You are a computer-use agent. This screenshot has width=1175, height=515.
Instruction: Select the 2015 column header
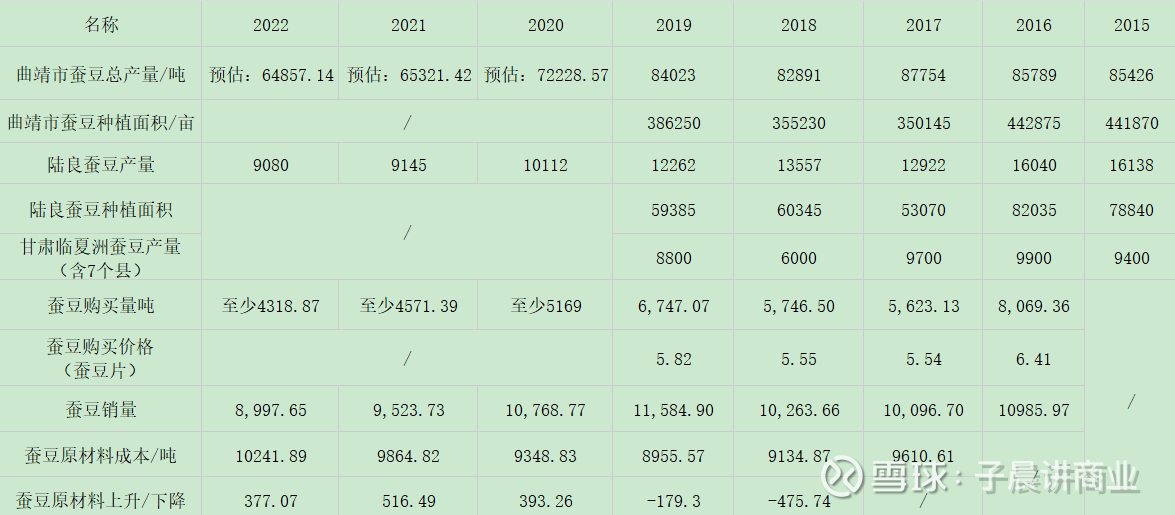pyautogui.click(x=1131, y=25)
